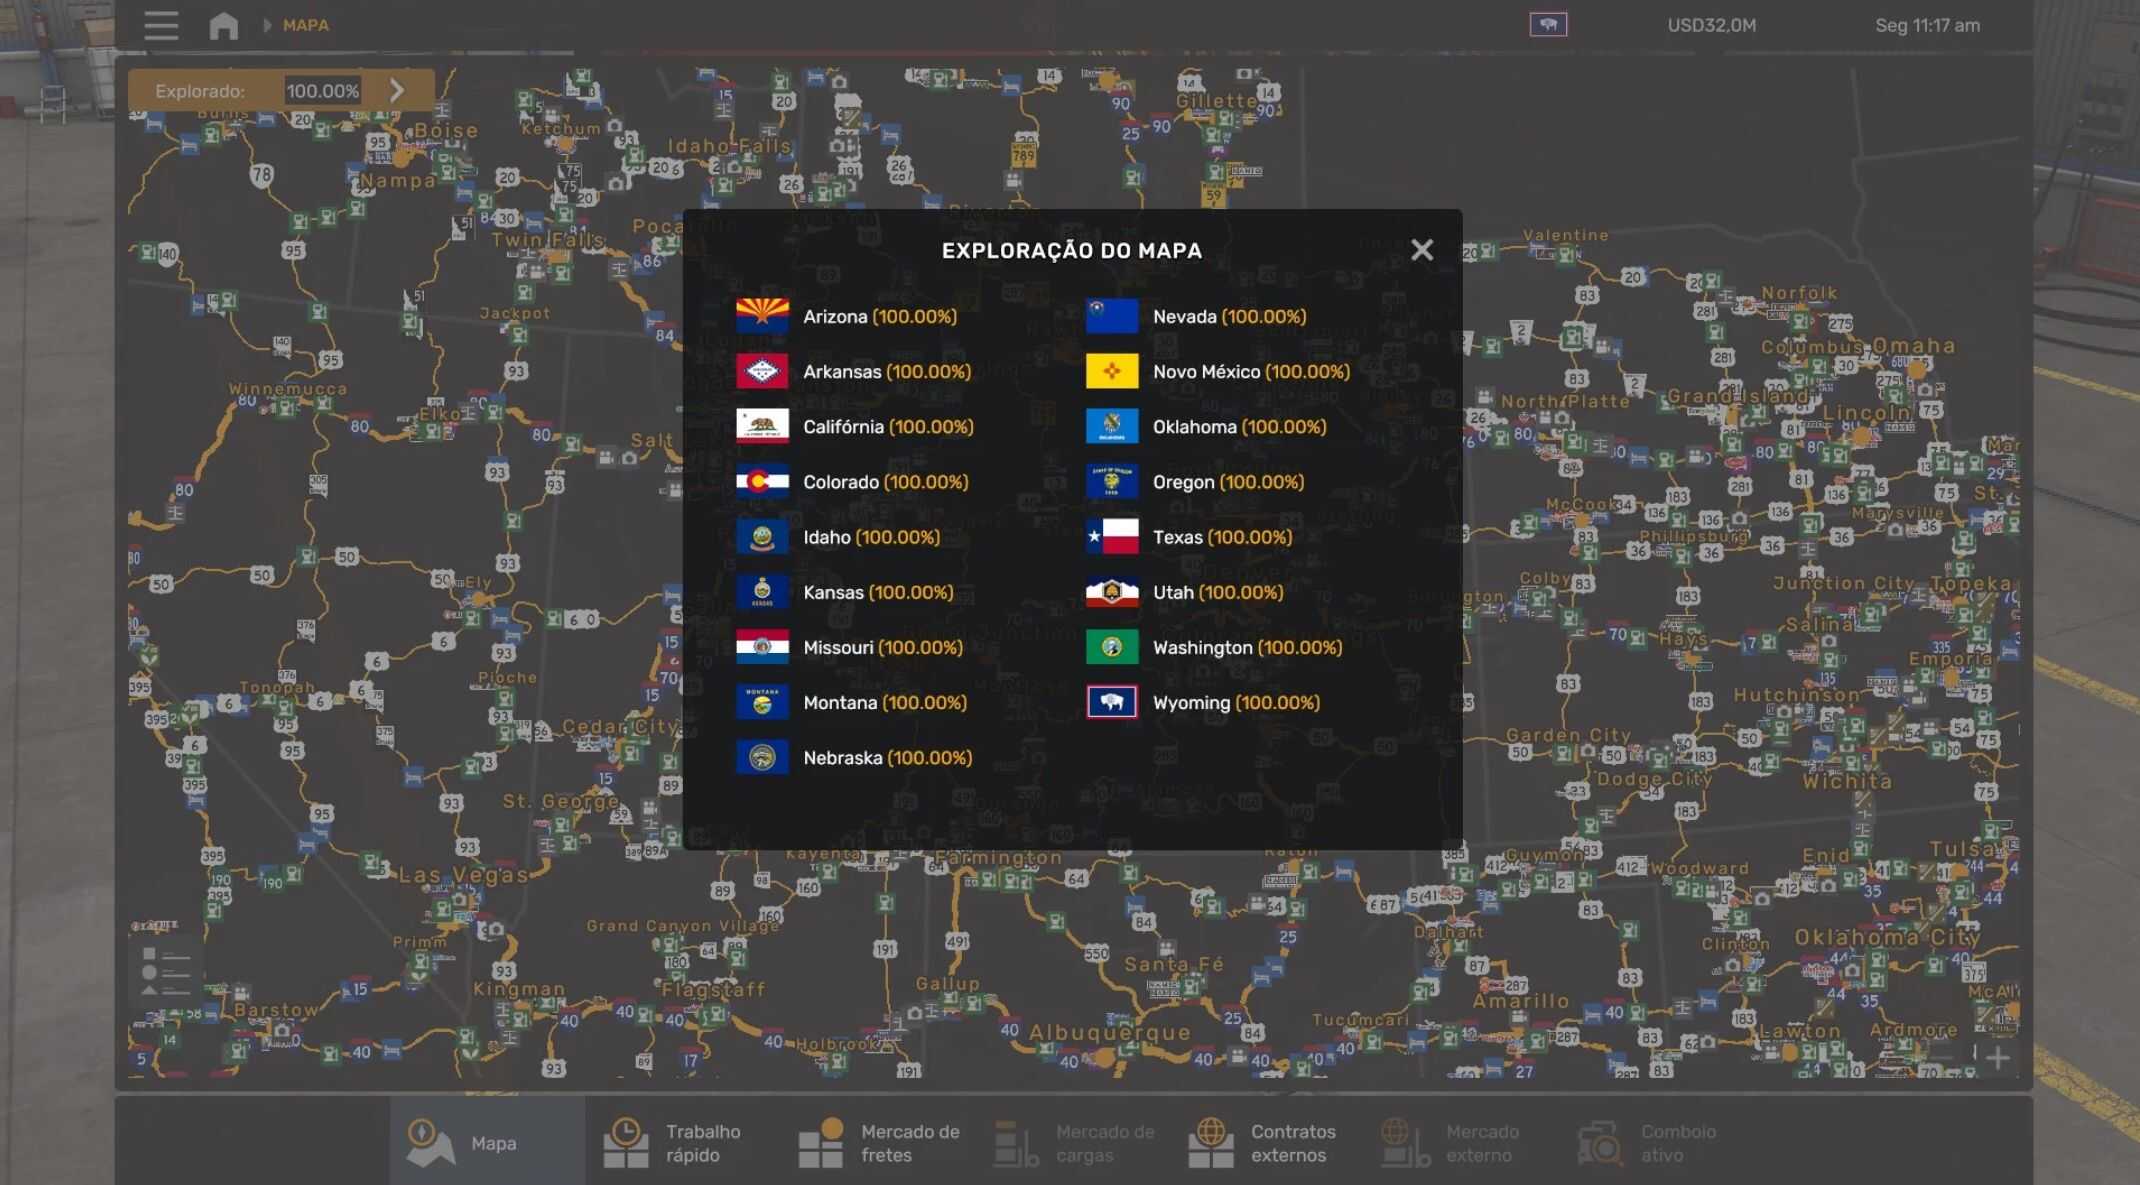The width and height of the screenshot is (2140, 1185).
Task: Expand the Explorado percentage arrow
Action: pyautogui.click(x=397, y=91)
